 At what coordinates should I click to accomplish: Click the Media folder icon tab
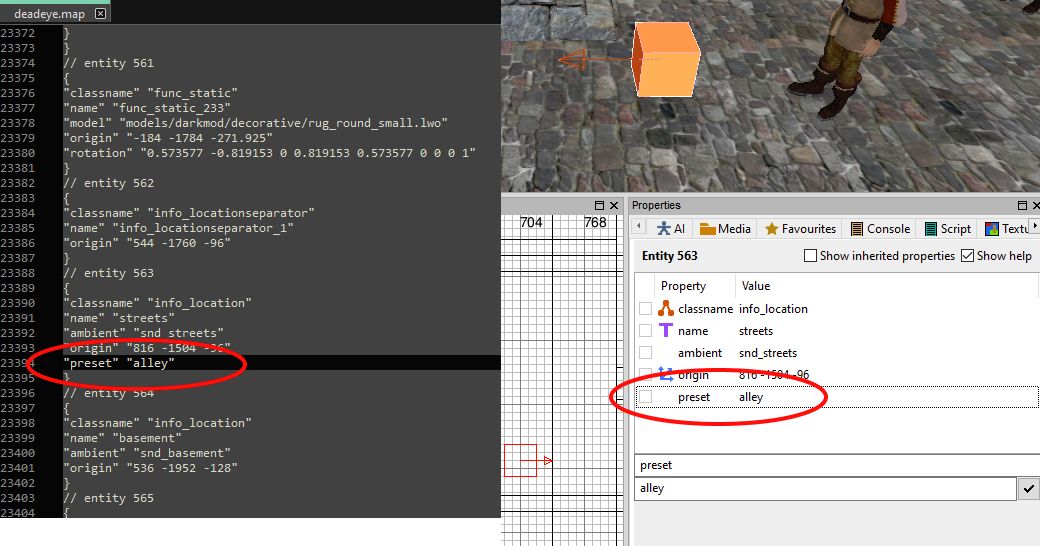707,229
